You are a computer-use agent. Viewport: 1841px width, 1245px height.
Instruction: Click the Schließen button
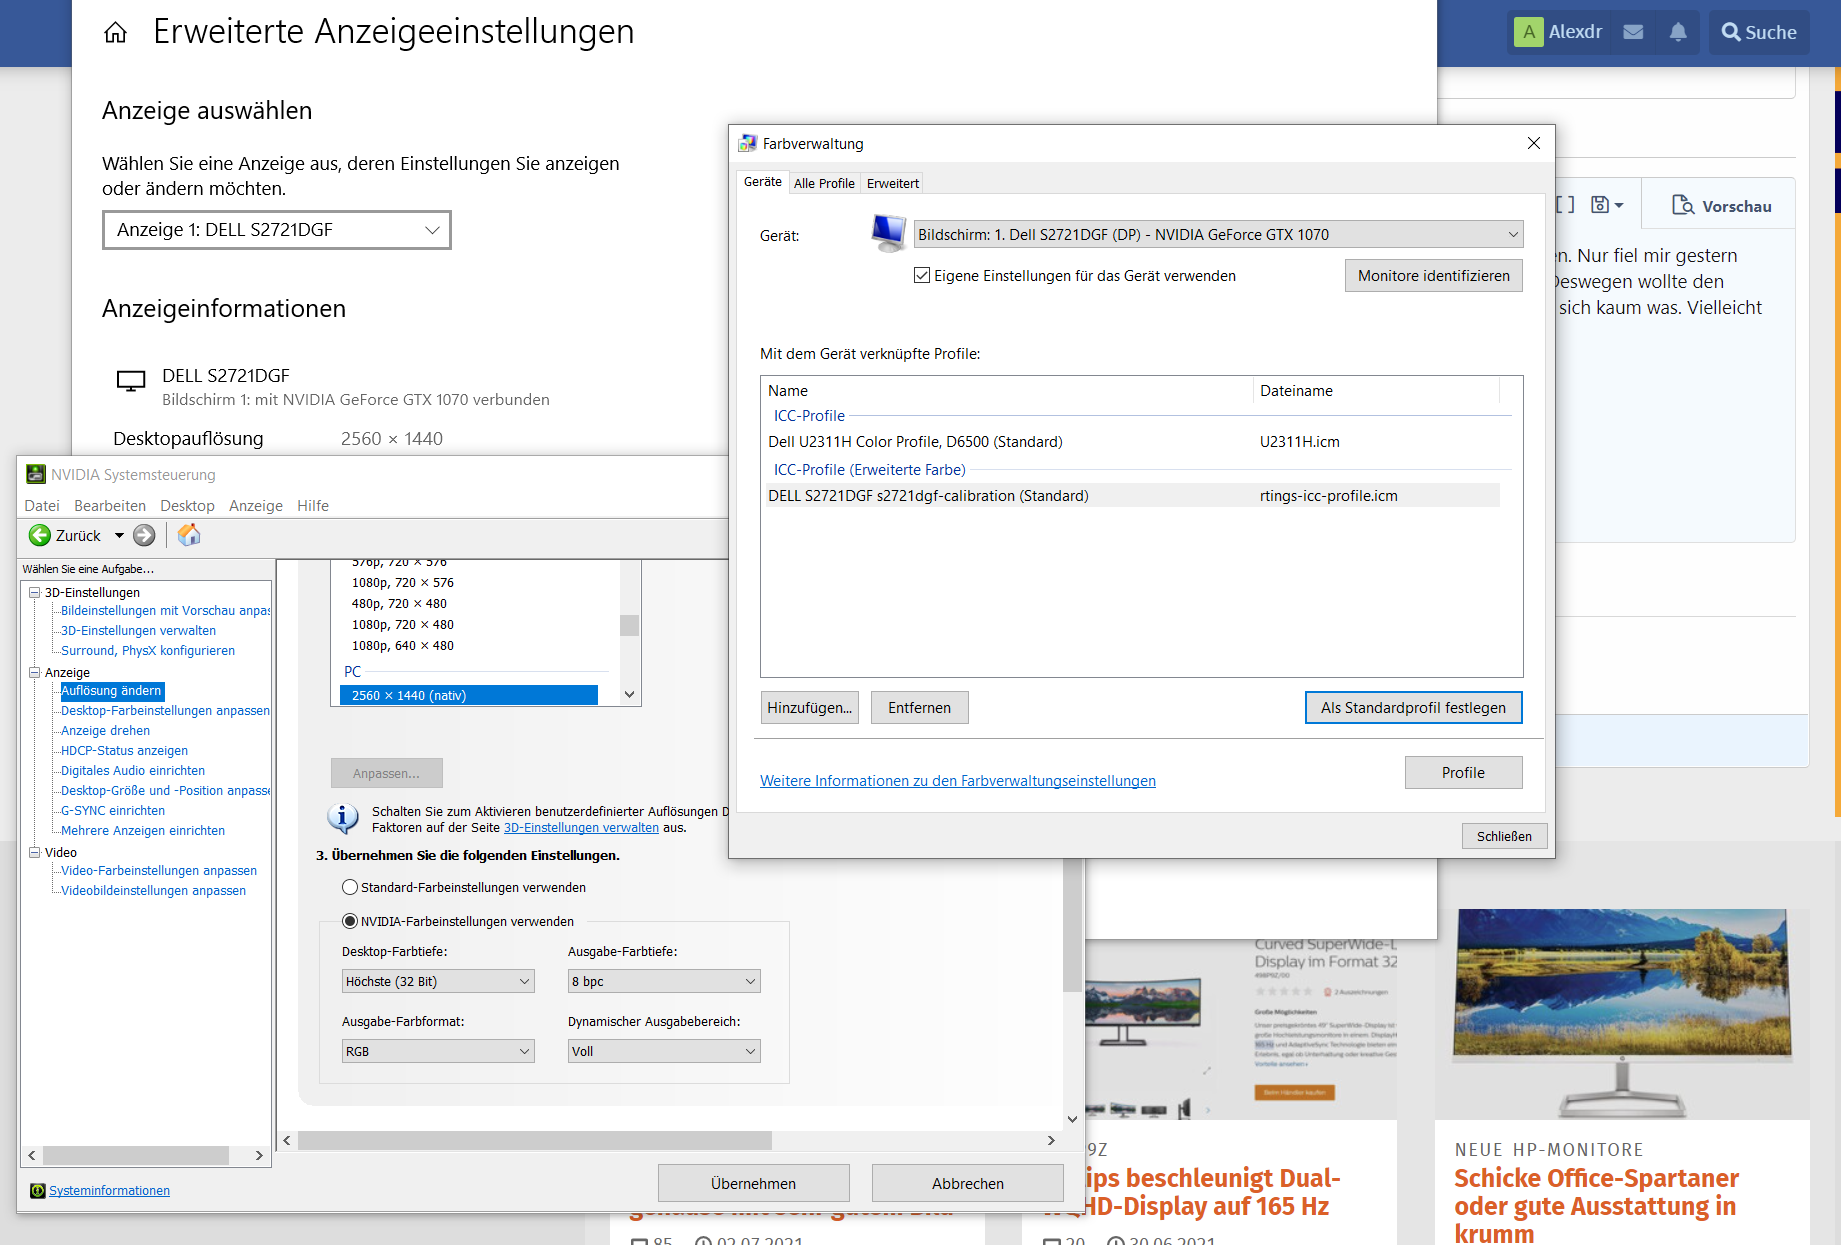pos(1504,836)
